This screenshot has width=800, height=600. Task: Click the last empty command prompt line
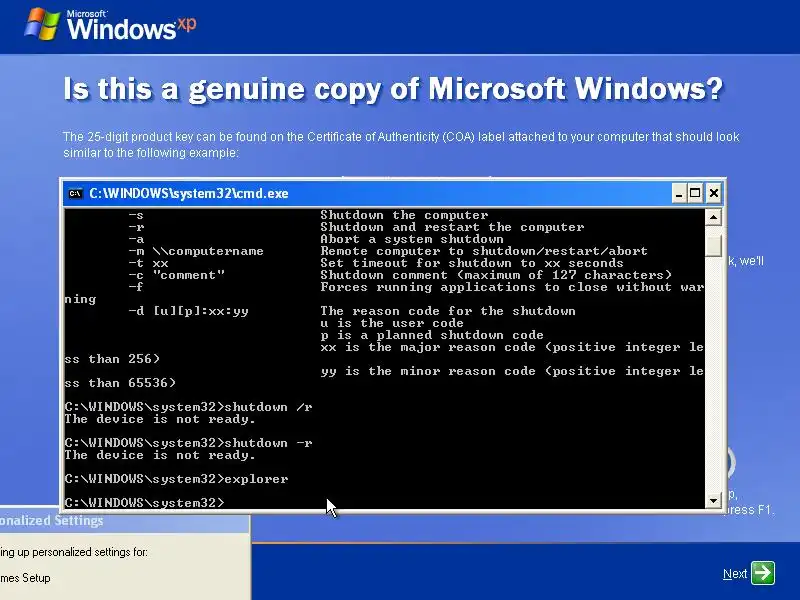click(x=144, y=503)
